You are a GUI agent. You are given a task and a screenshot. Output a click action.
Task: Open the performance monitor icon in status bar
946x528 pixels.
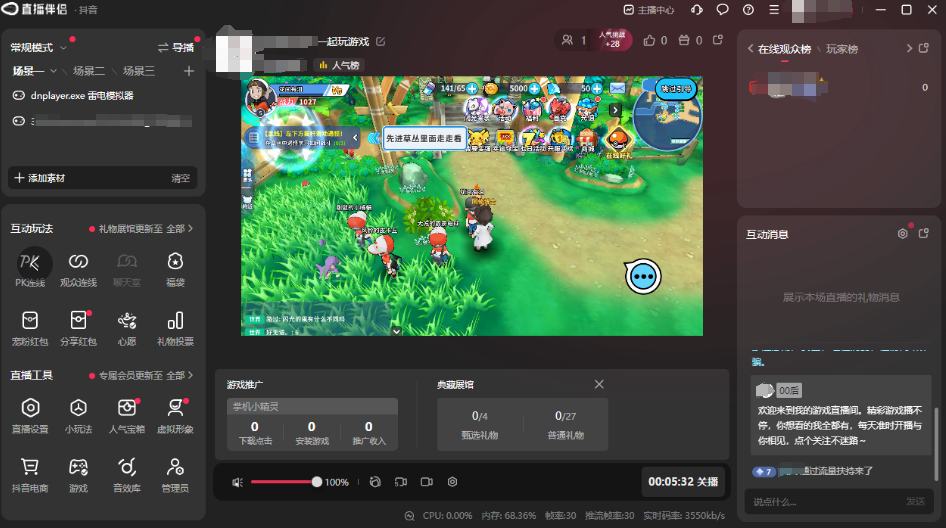pos(410,516)
